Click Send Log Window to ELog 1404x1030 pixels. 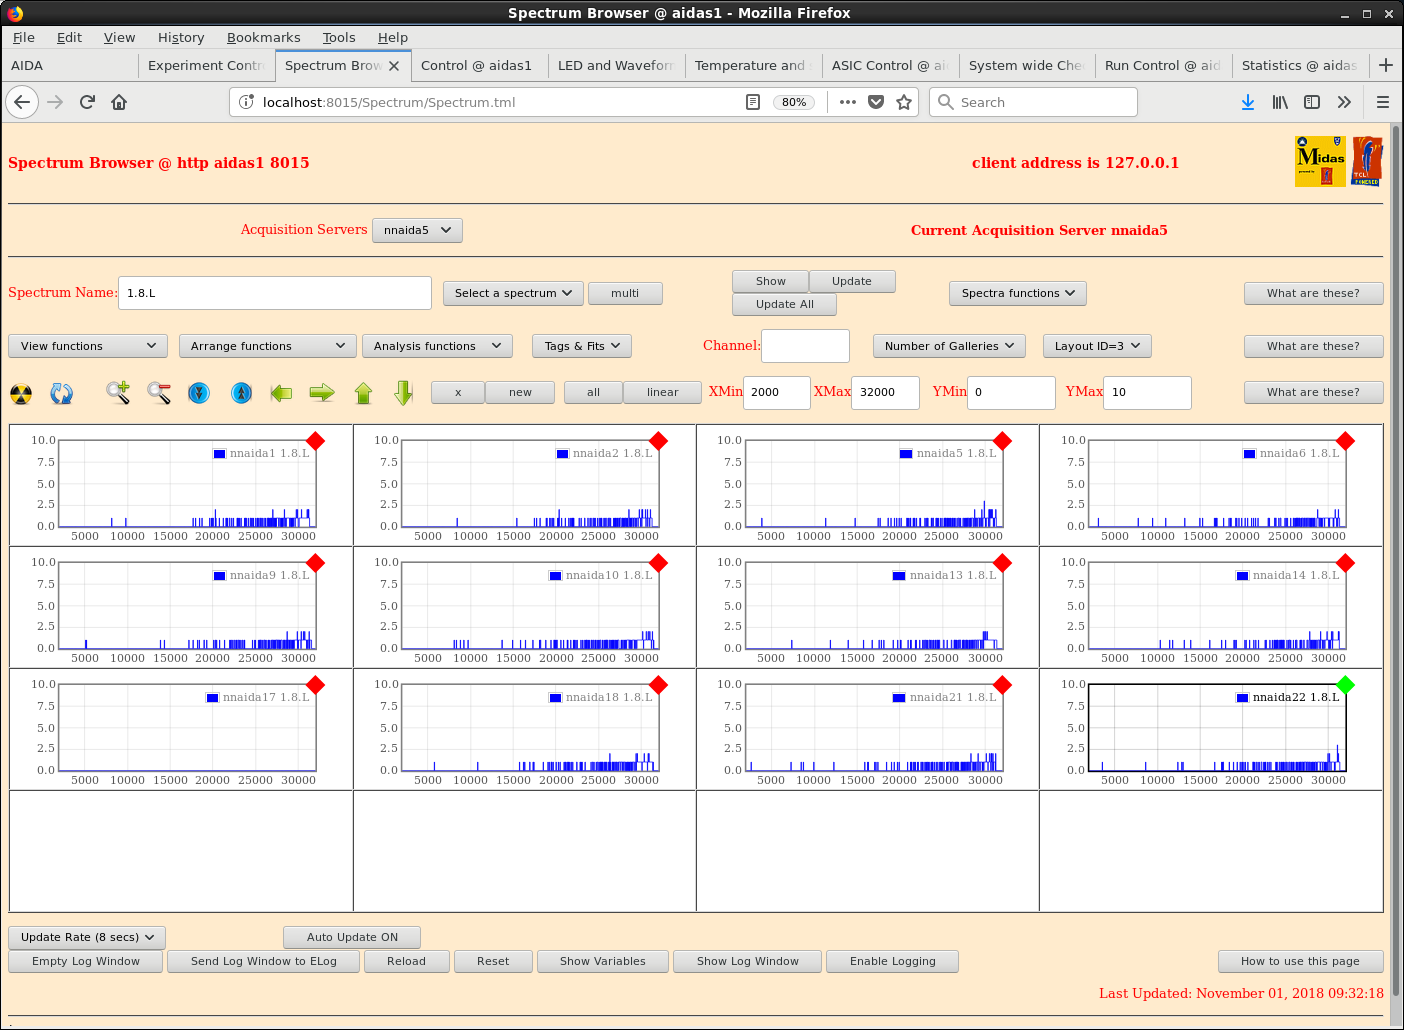[x=264, y=961]
